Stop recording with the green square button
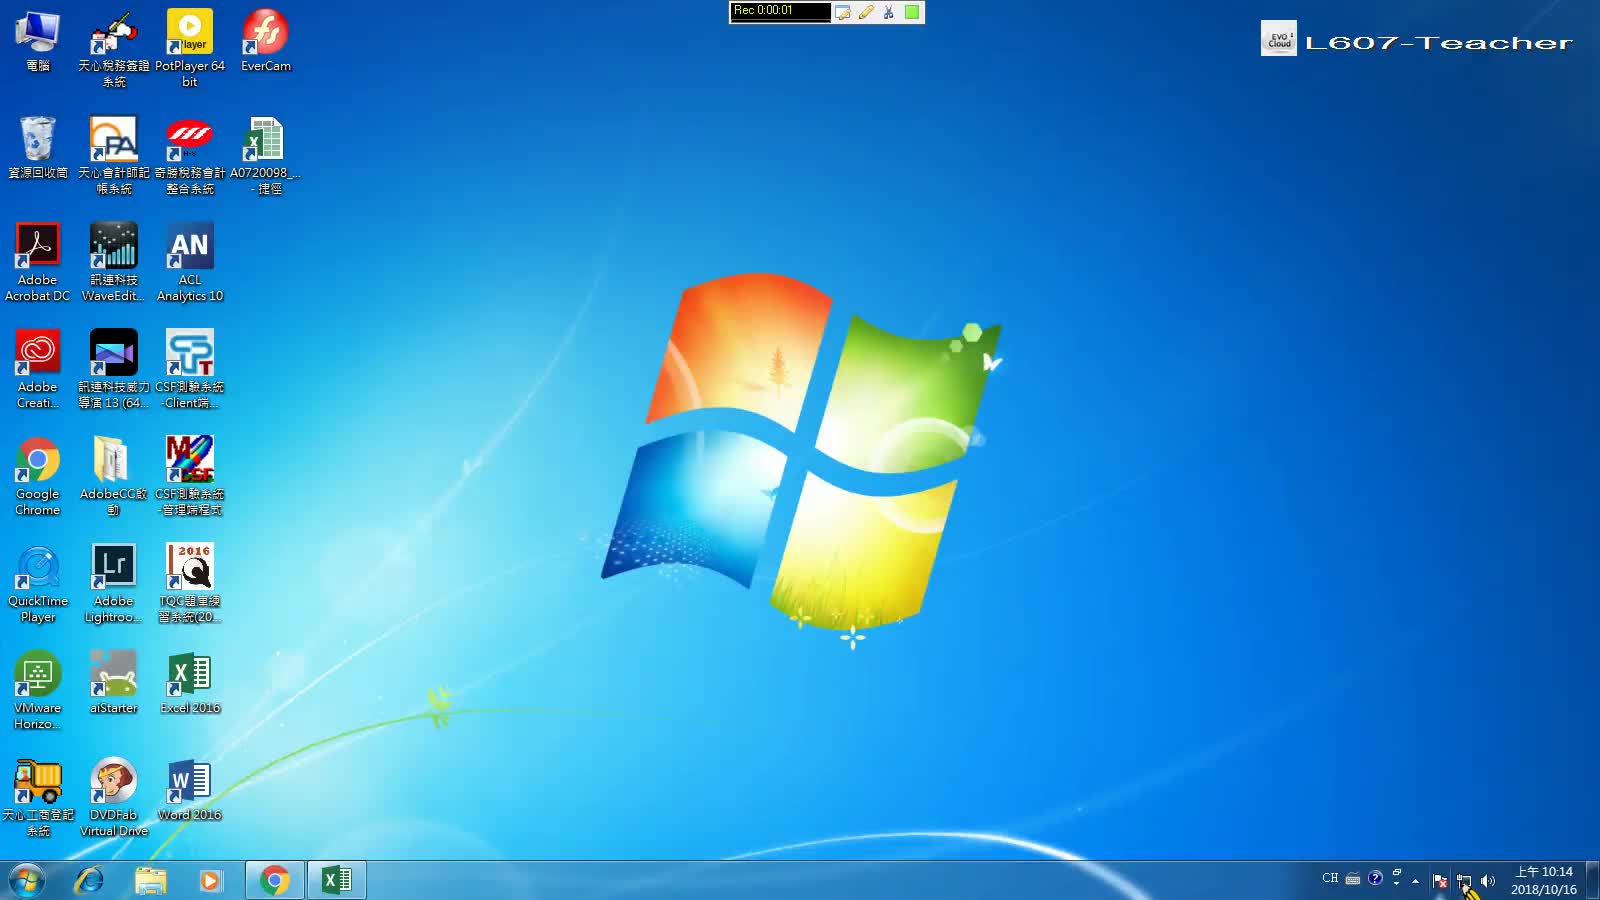 point(912,12)
